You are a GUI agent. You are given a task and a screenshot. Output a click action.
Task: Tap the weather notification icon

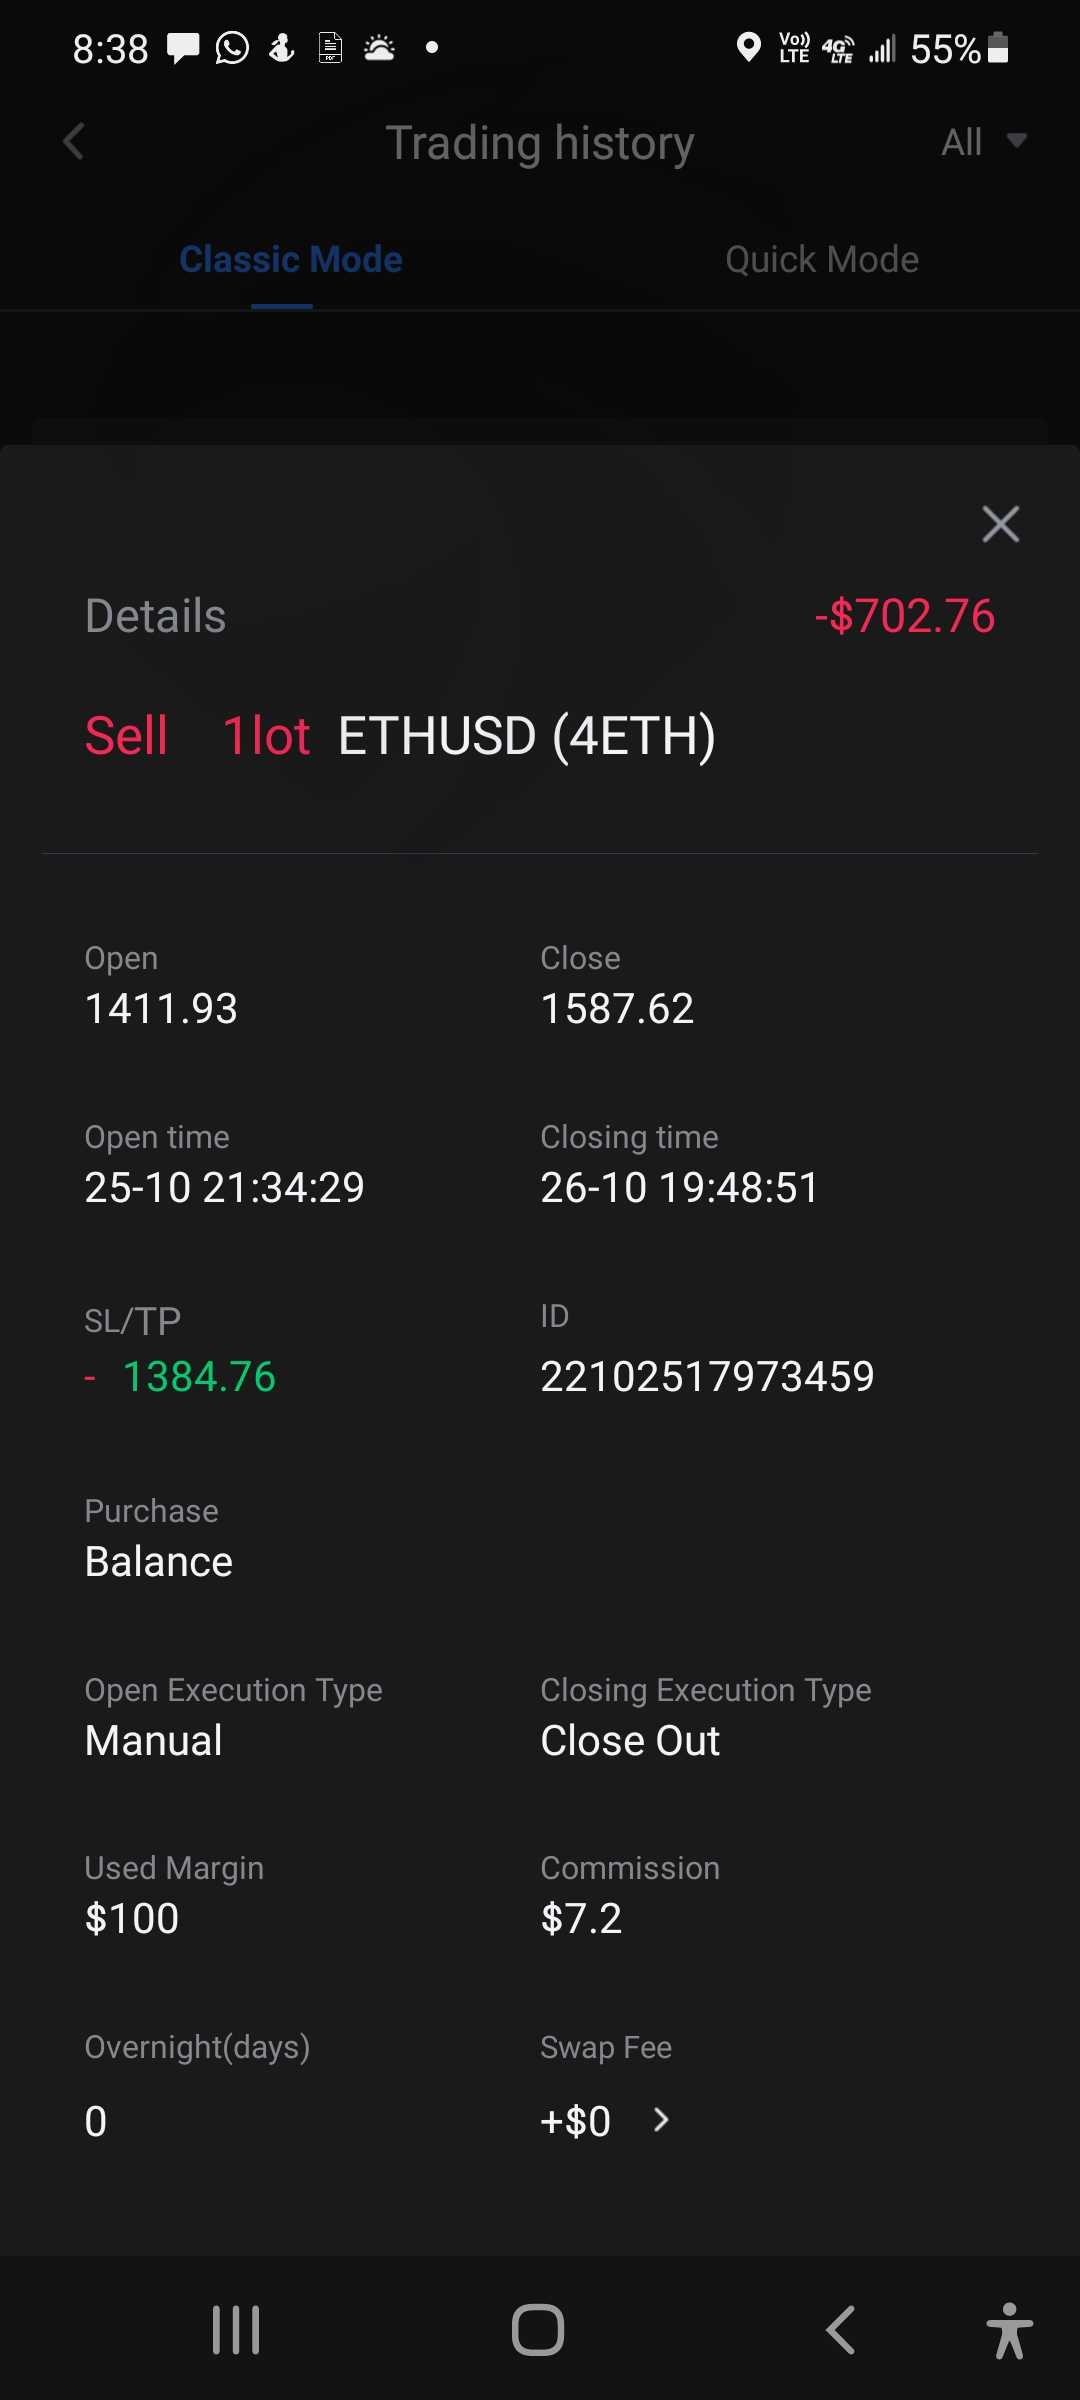tap(380, 48)
